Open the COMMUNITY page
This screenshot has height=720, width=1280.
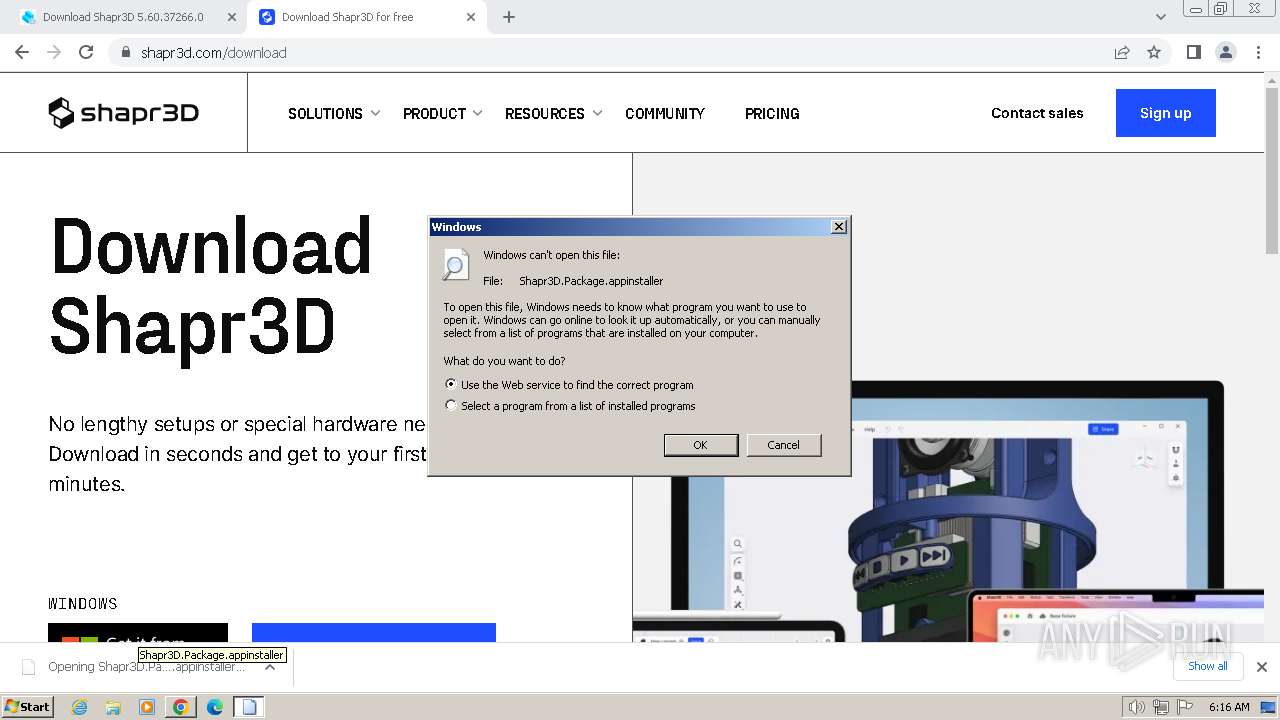[665, 113]
